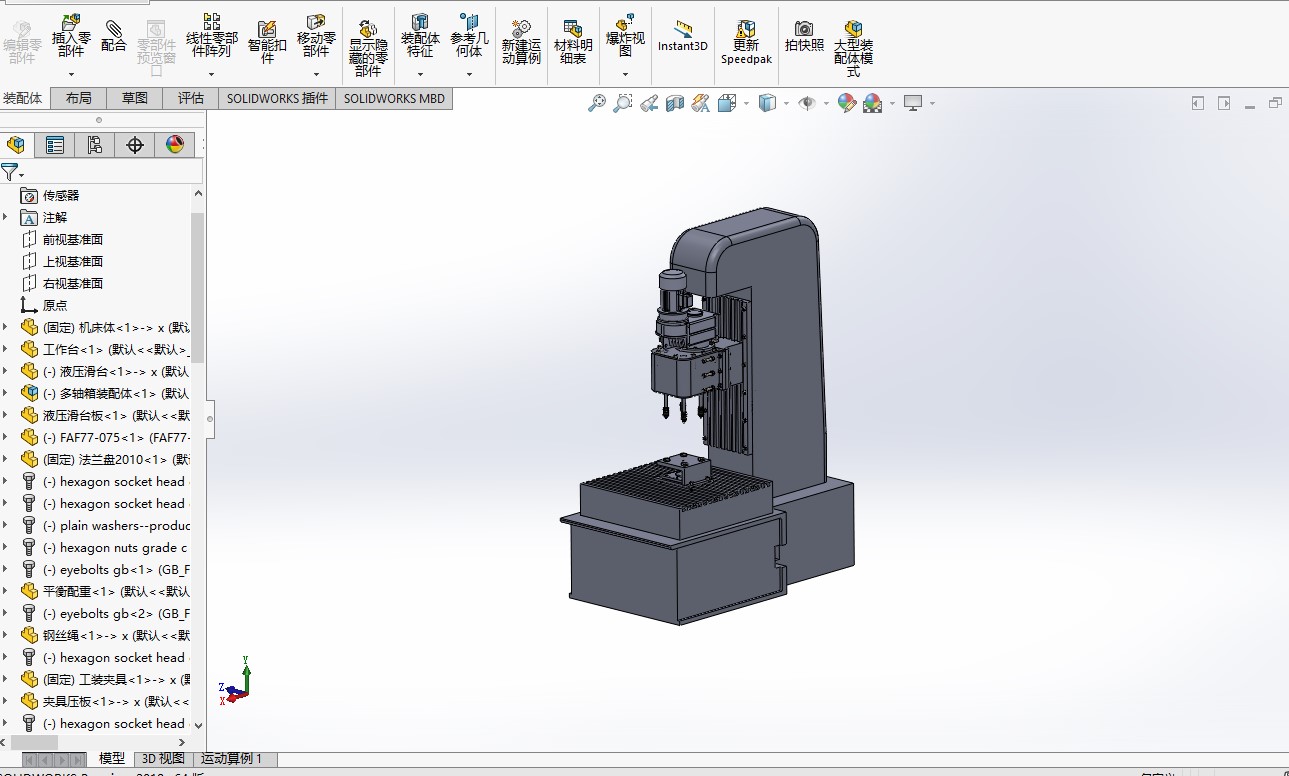
Task: Click Smart Fasteners (智能扣件) icon
Action: pos(267,28)
